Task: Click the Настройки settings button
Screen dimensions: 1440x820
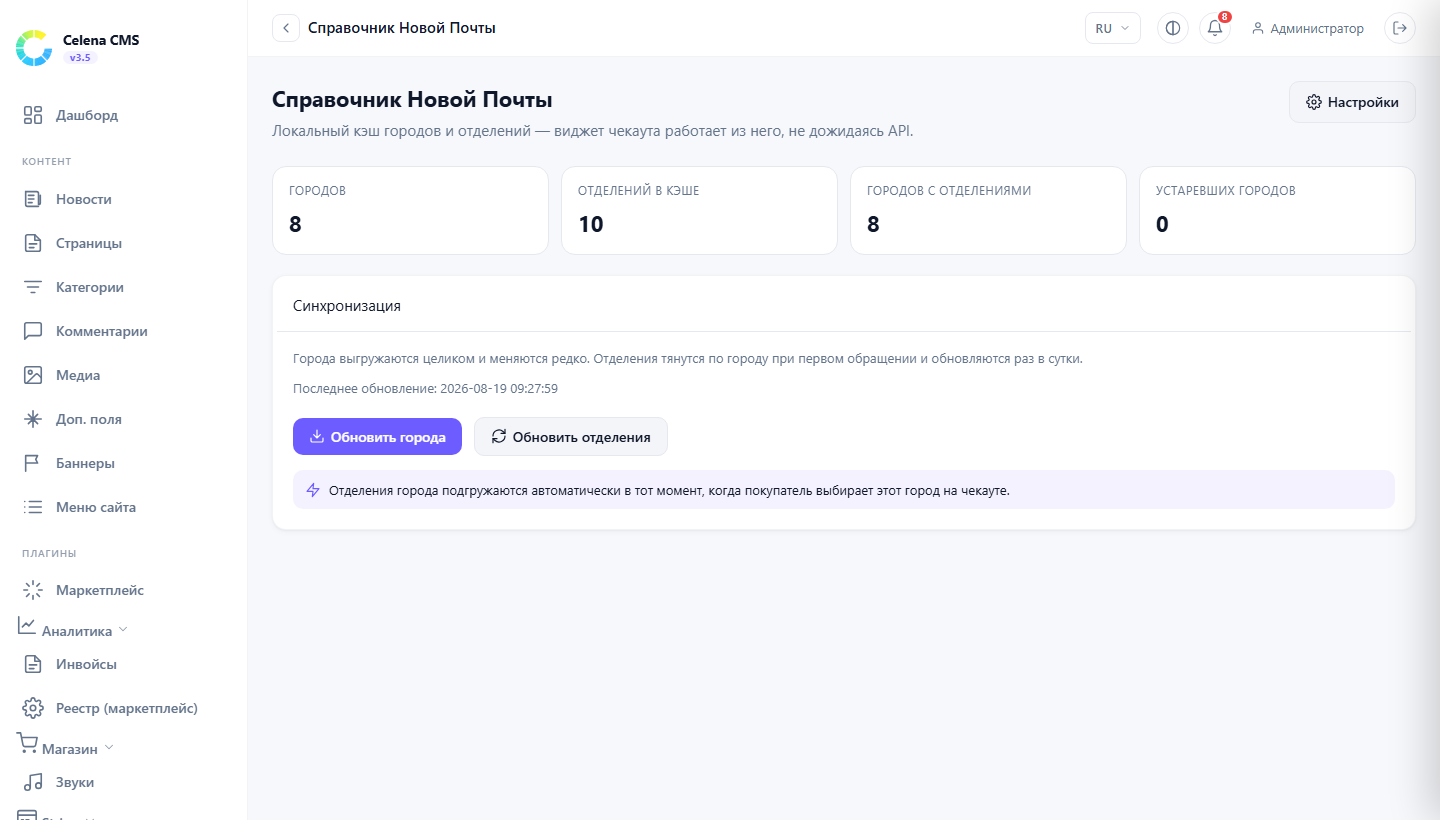Action: point(1352,102)
